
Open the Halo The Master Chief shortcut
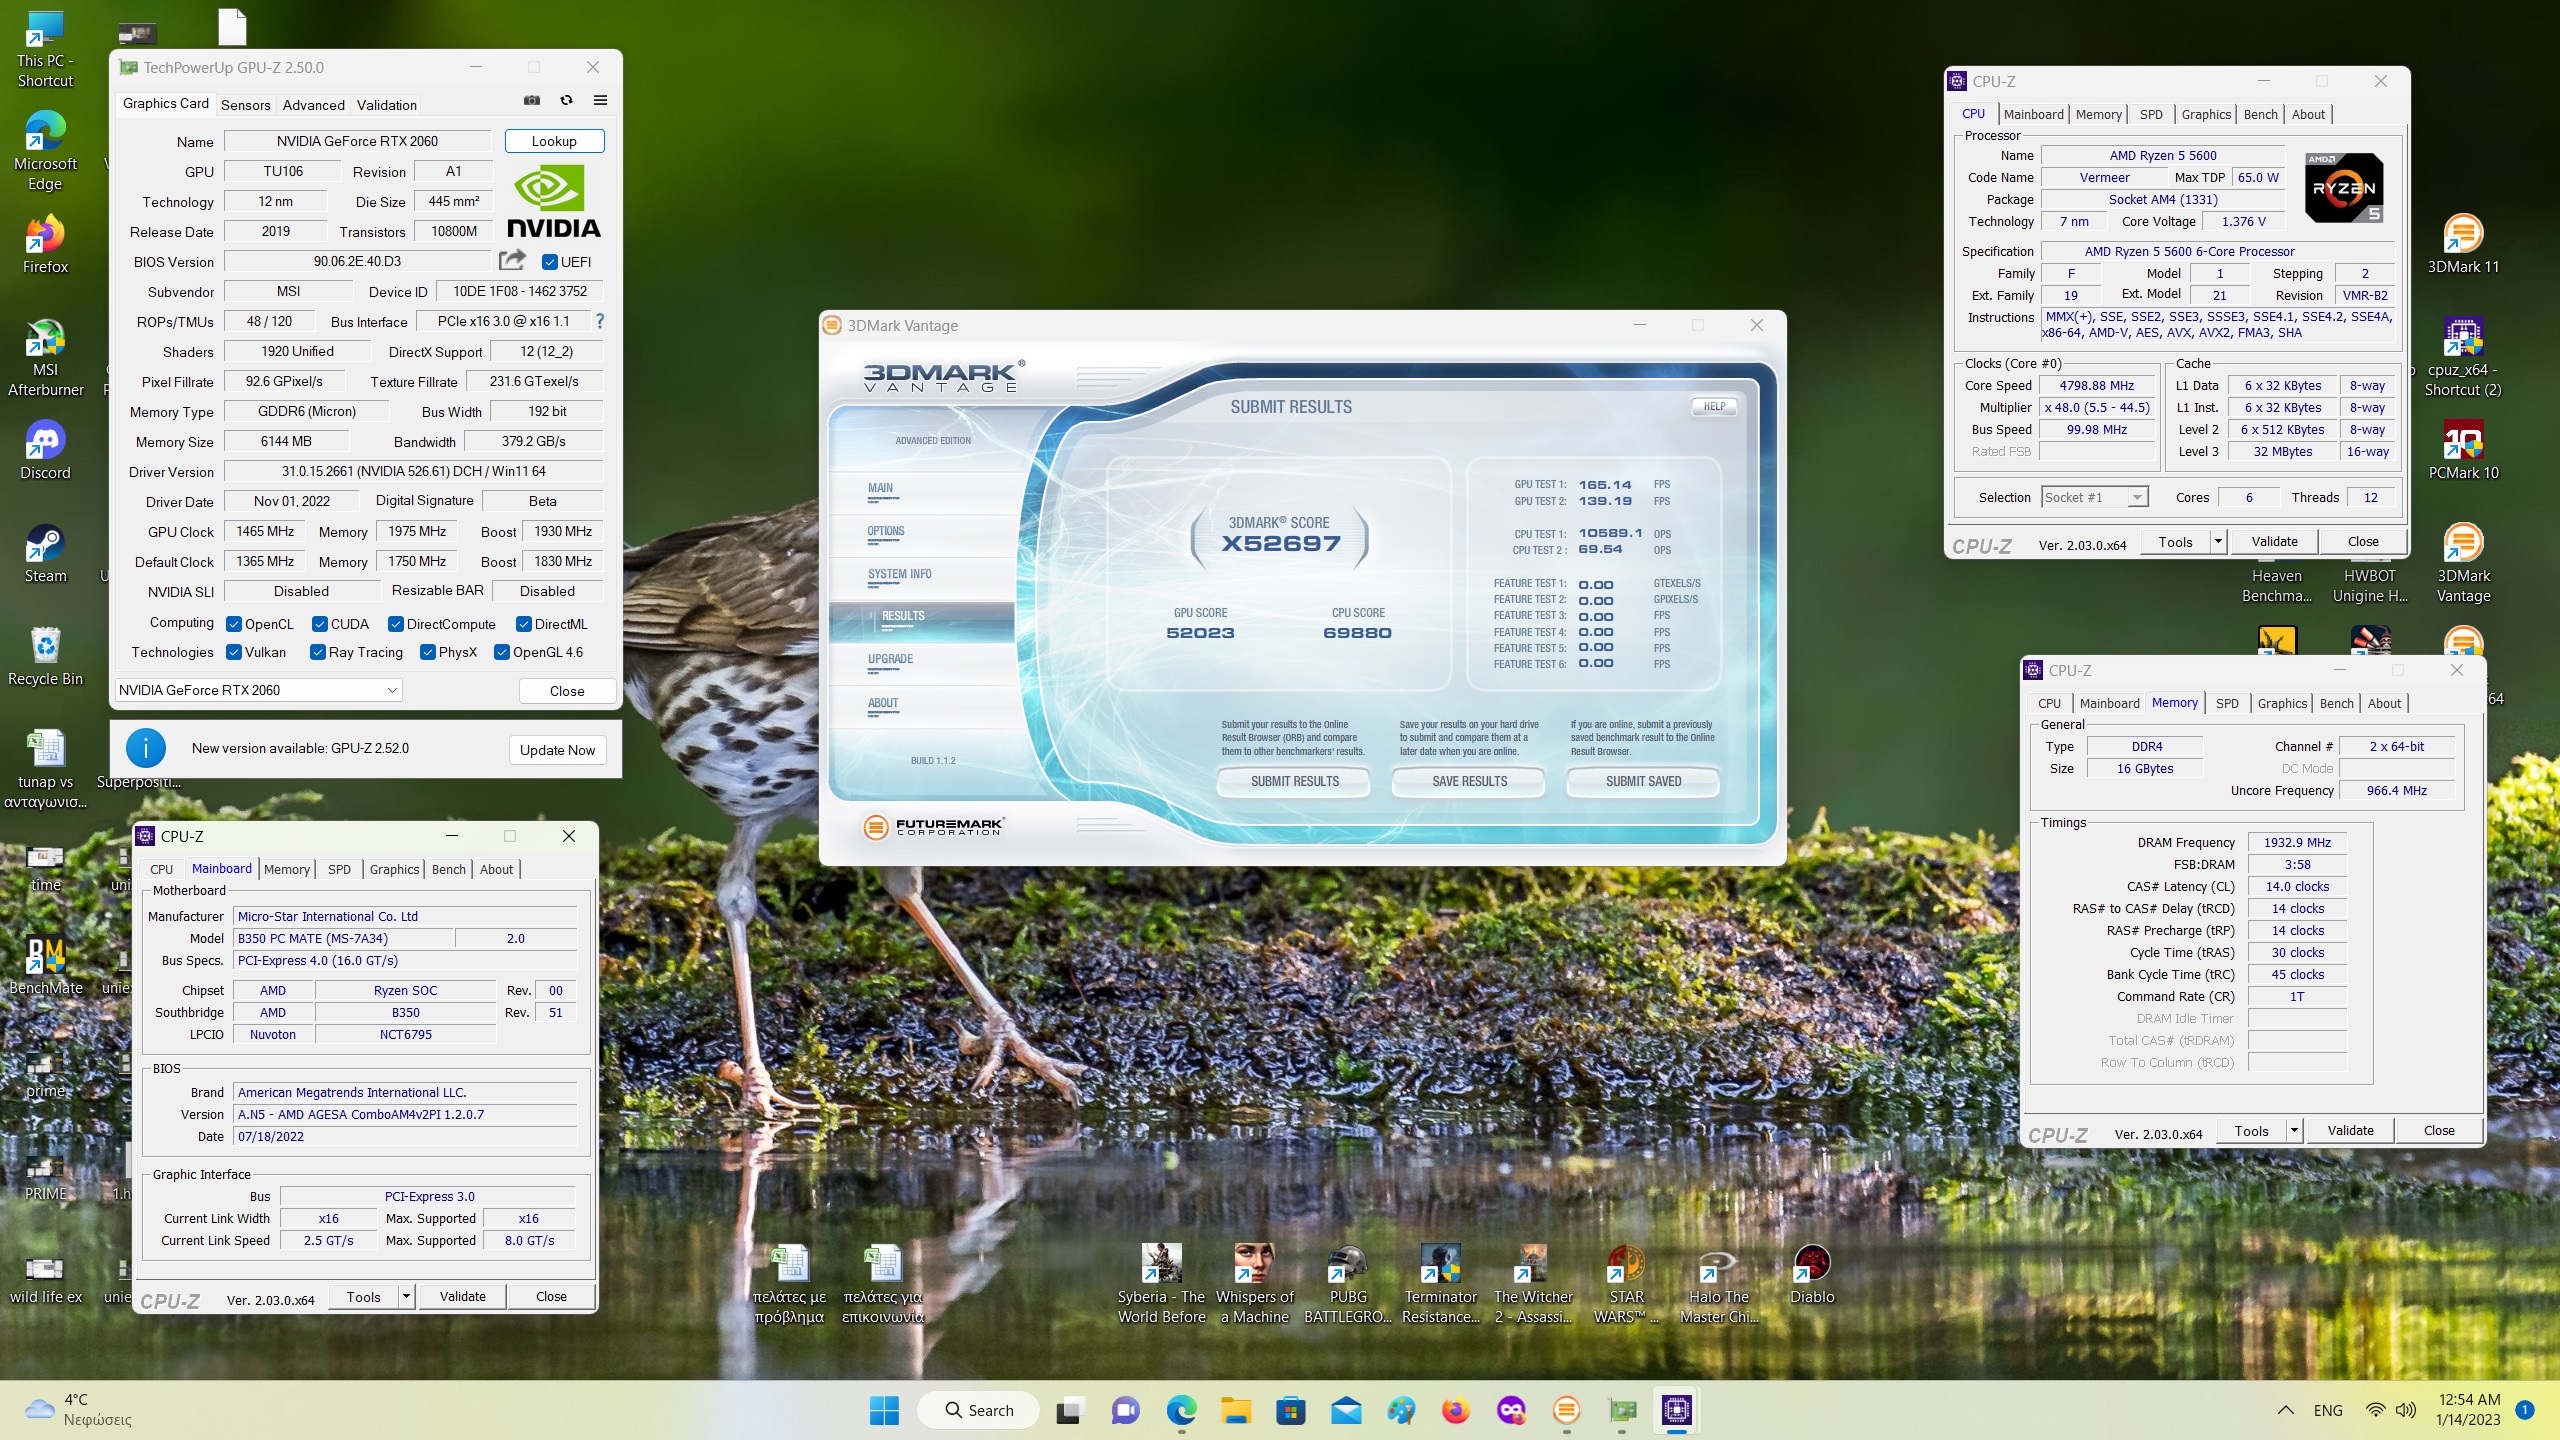1718,1284
